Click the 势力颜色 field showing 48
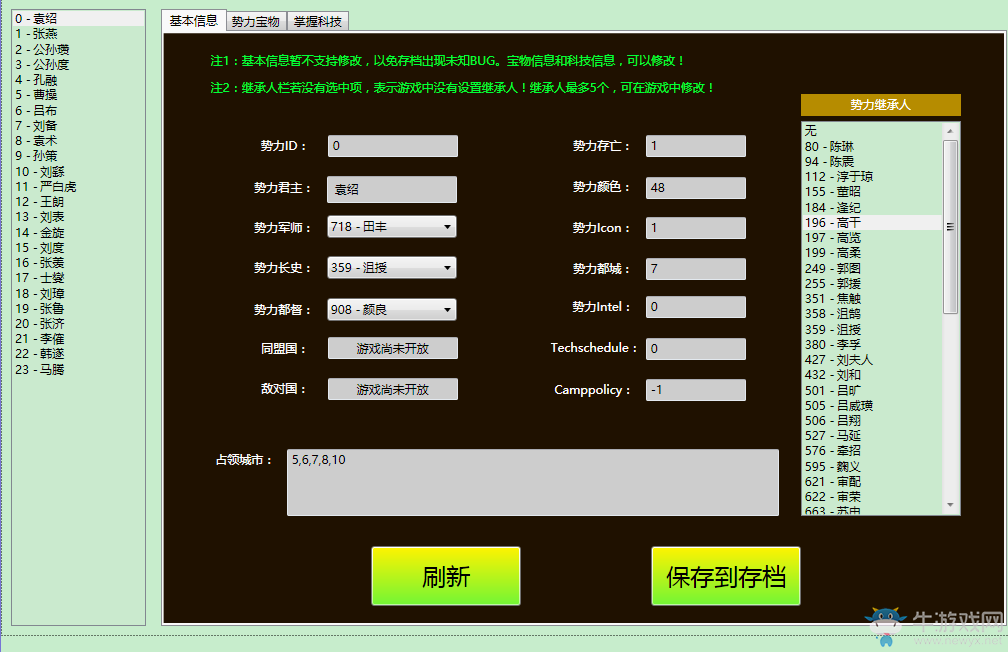The width and height of the screenshot is (1008, 652). coord(696,188)
